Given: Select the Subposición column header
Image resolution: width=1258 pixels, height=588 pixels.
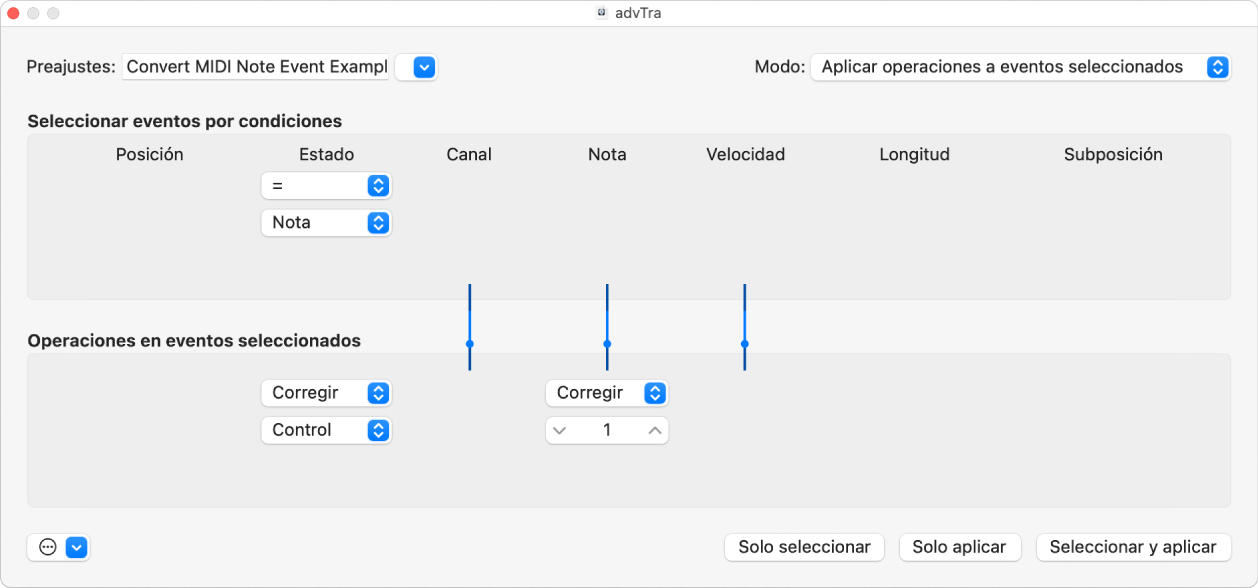Looking at the screenshot, I should [1113, 154].
